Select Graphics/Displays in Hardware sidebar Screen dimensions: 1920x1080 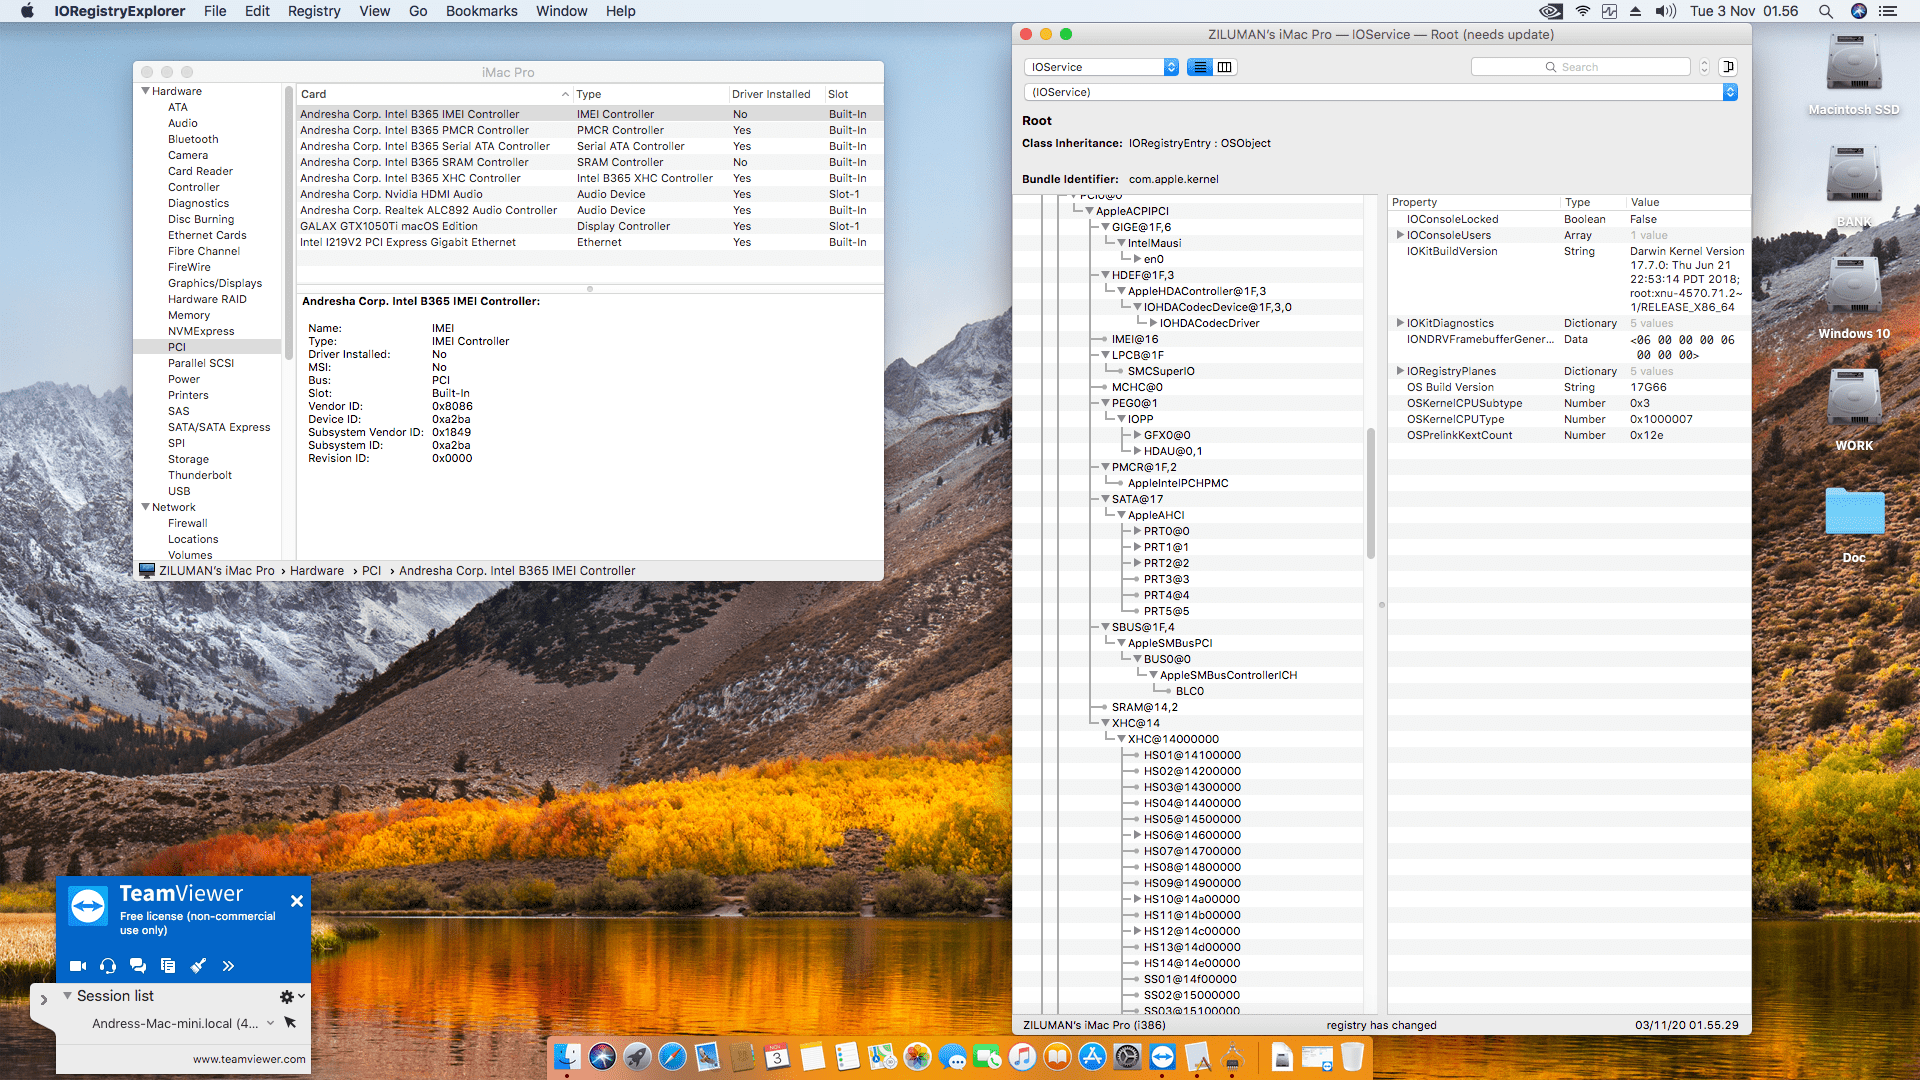214,283
